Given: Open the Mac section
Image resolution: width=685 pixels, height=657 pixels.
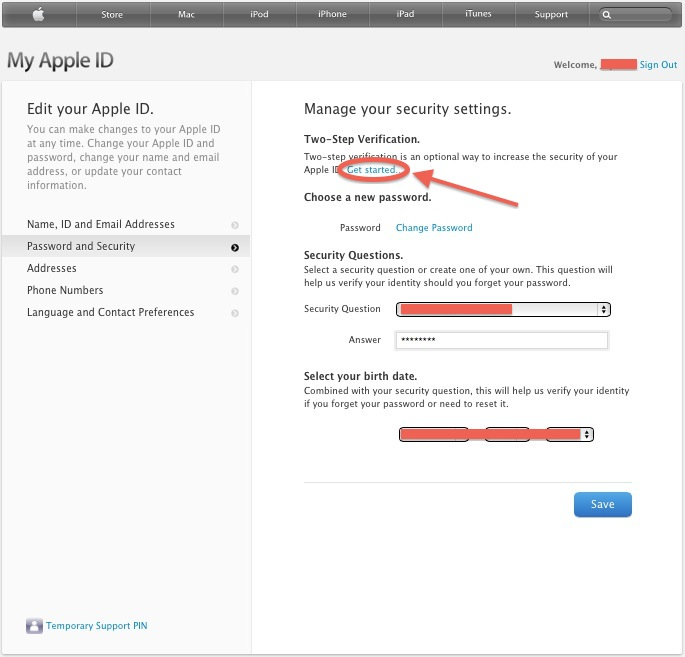Looking at the screenshot, I should [x=187, y=14].
